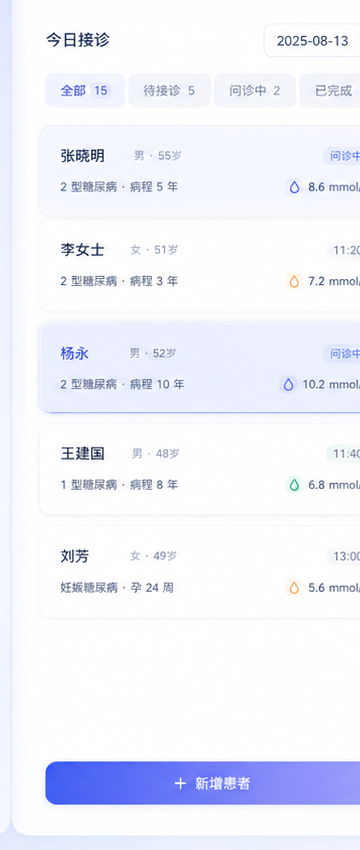Switch to the 待接诊 5 tab
Screen dimensions: 360x850
tap(169, 90)
